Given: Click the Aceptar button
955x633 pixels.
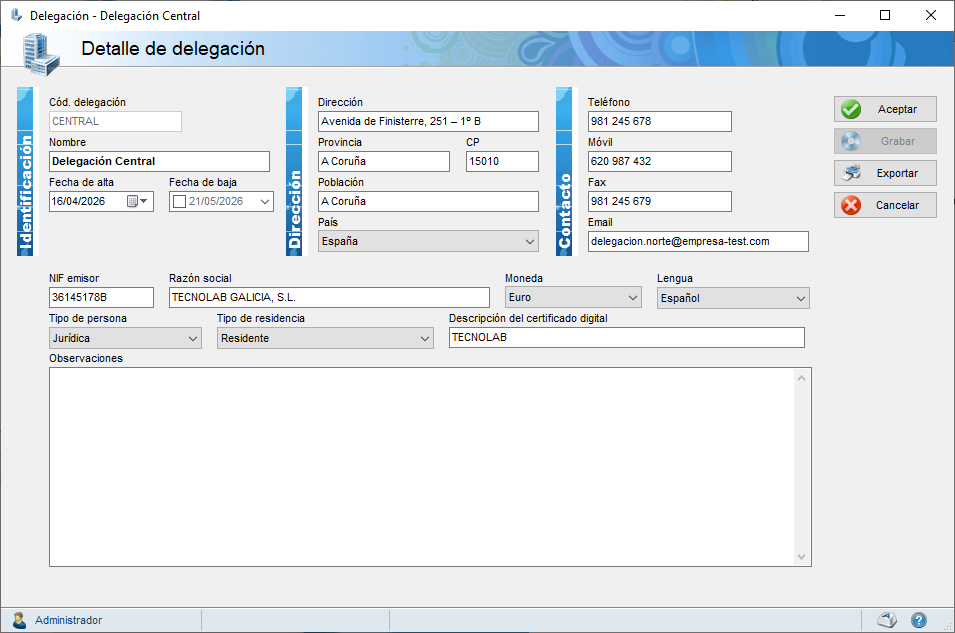Looking at the screenshot, I should tap(885, 109).
